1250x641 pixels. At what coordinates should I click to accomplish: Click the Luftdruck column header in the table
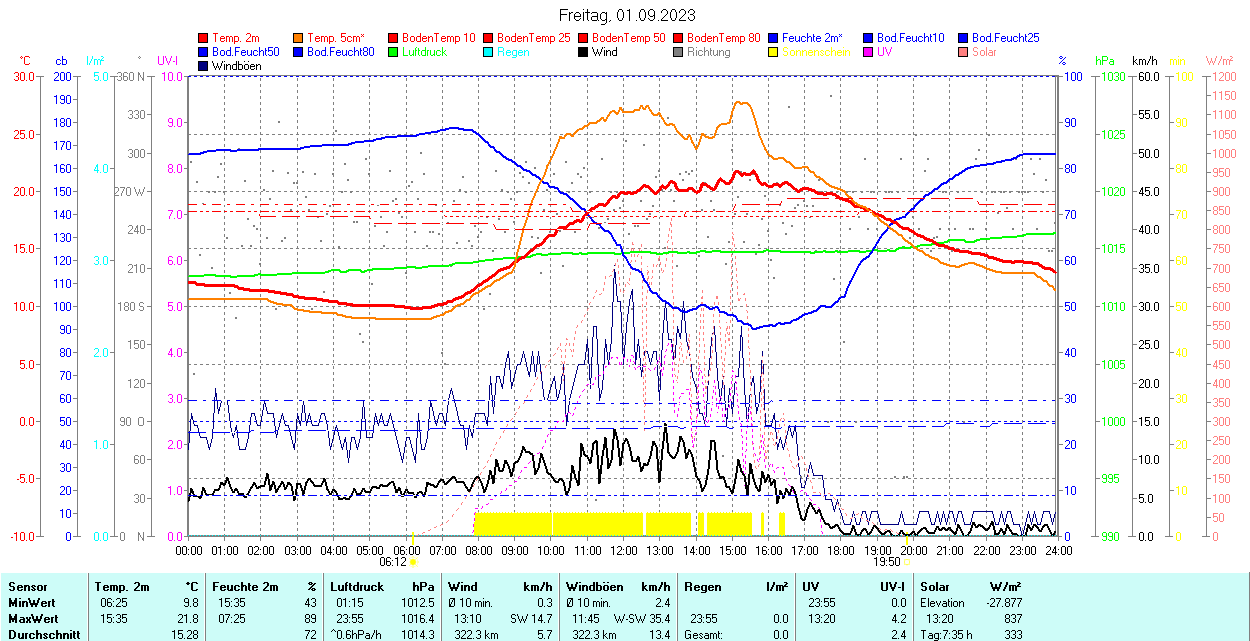[x=356, y=587]
